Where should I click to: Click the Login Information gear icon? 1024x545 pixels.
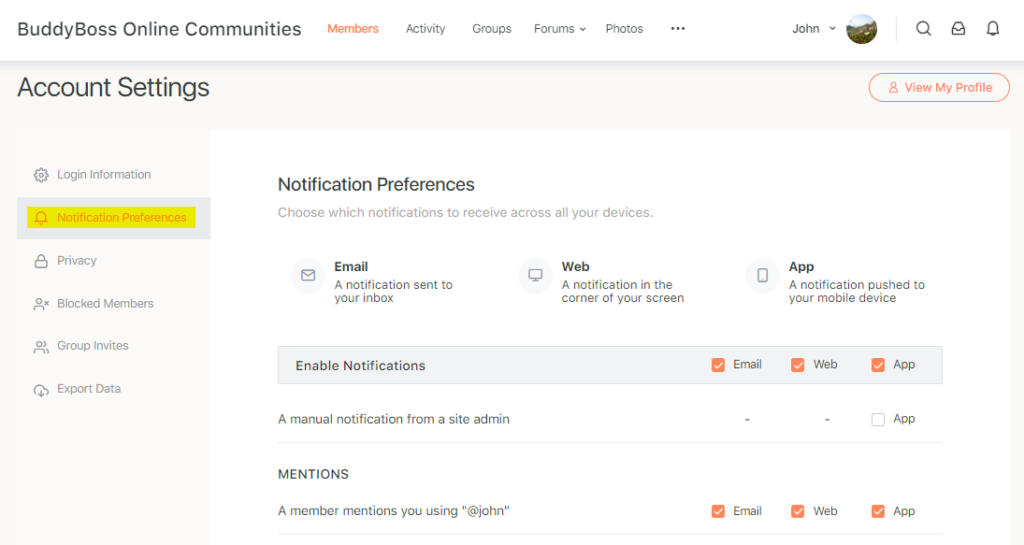[x=41, y=175]
